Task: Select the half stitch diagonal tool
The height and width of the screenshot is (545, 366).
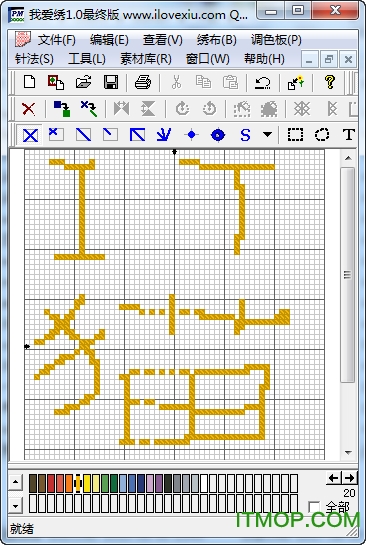Action: pos(83,135)
